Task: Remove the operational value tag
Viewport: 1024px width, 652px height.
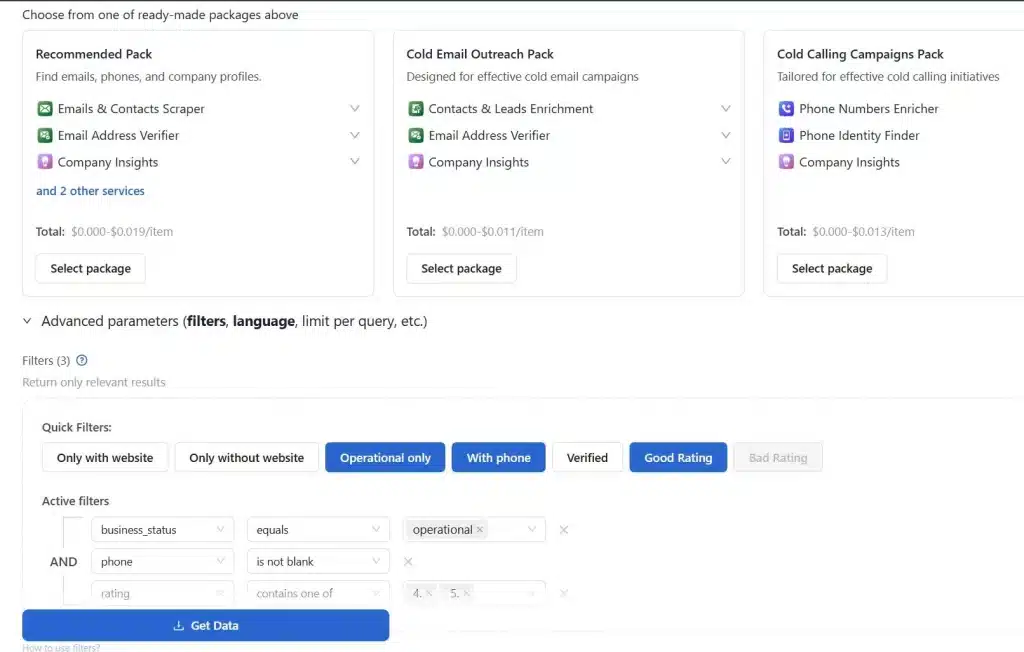Action: 480,529
